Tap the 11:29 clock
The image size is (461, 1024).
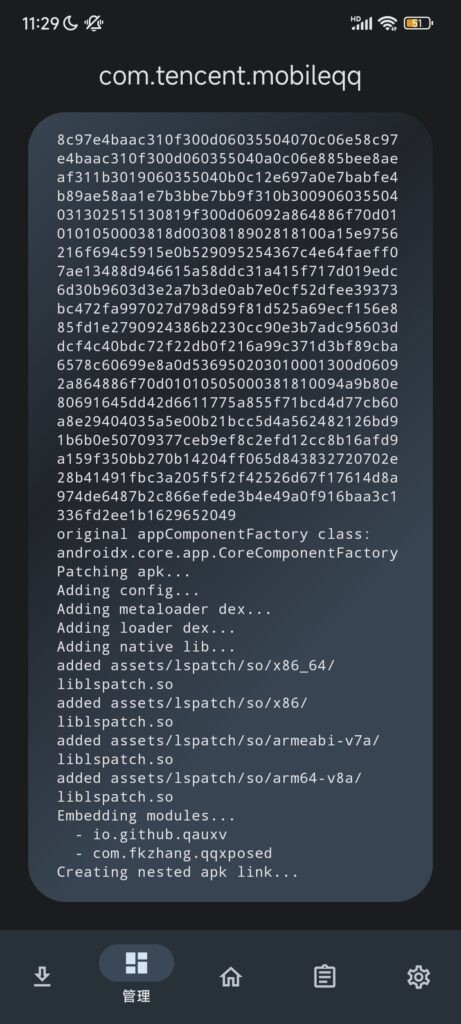(x=40, y=24)
